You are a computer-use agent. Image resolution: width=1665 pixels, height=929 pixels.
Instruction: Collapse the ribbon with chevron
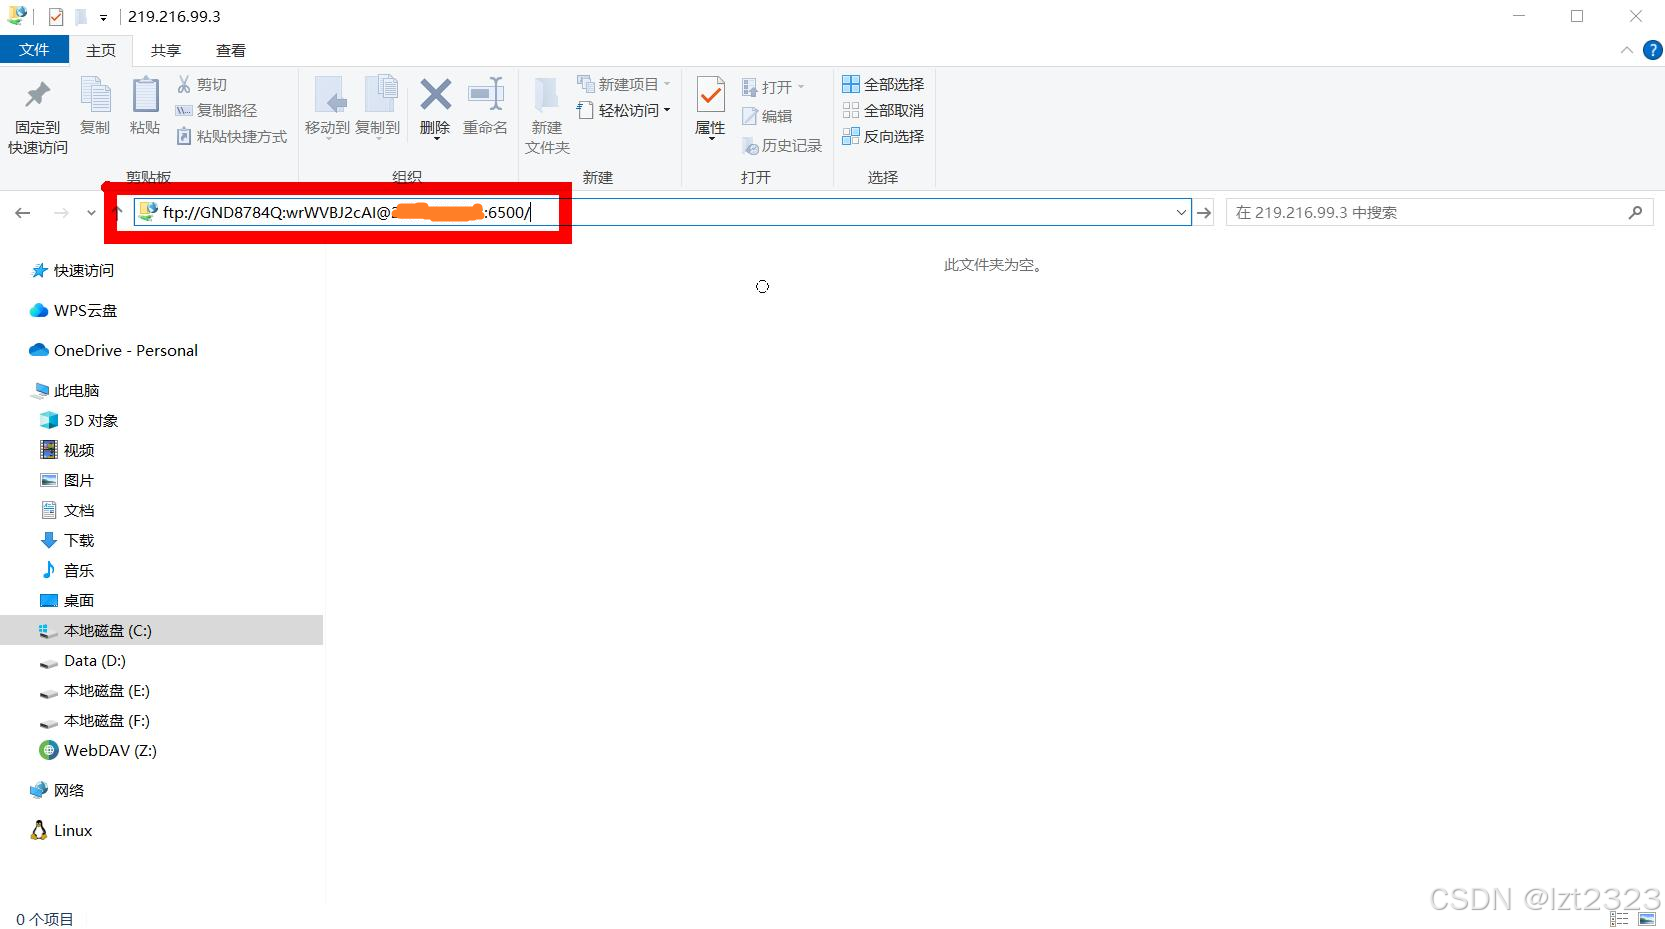[x=1626, y=50]
